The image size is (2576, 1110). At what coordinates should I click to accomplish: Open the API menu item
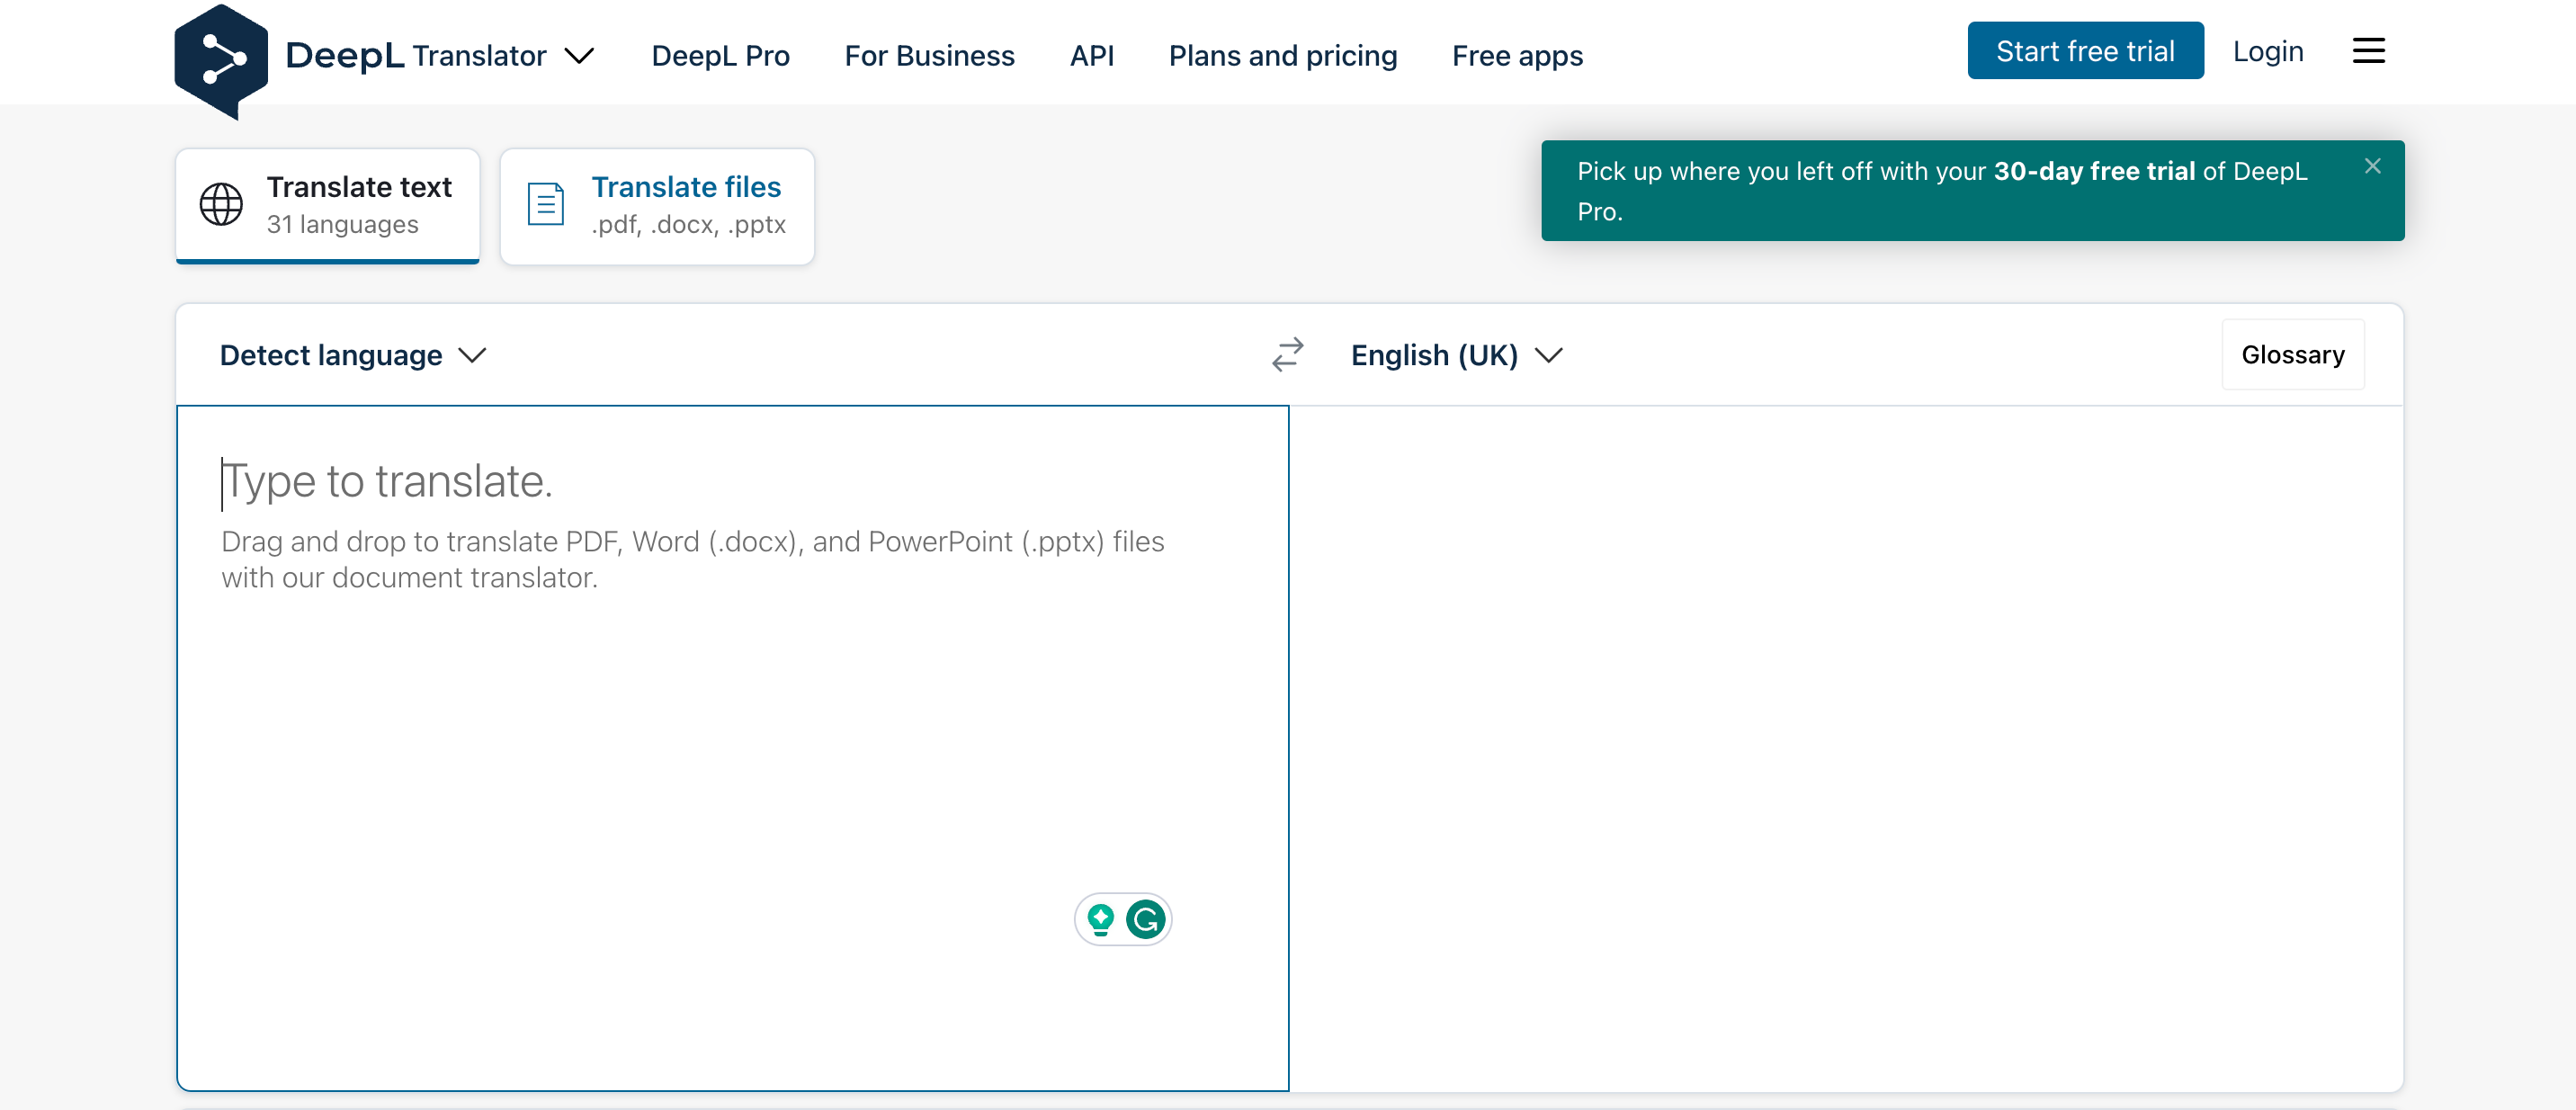1091,56
